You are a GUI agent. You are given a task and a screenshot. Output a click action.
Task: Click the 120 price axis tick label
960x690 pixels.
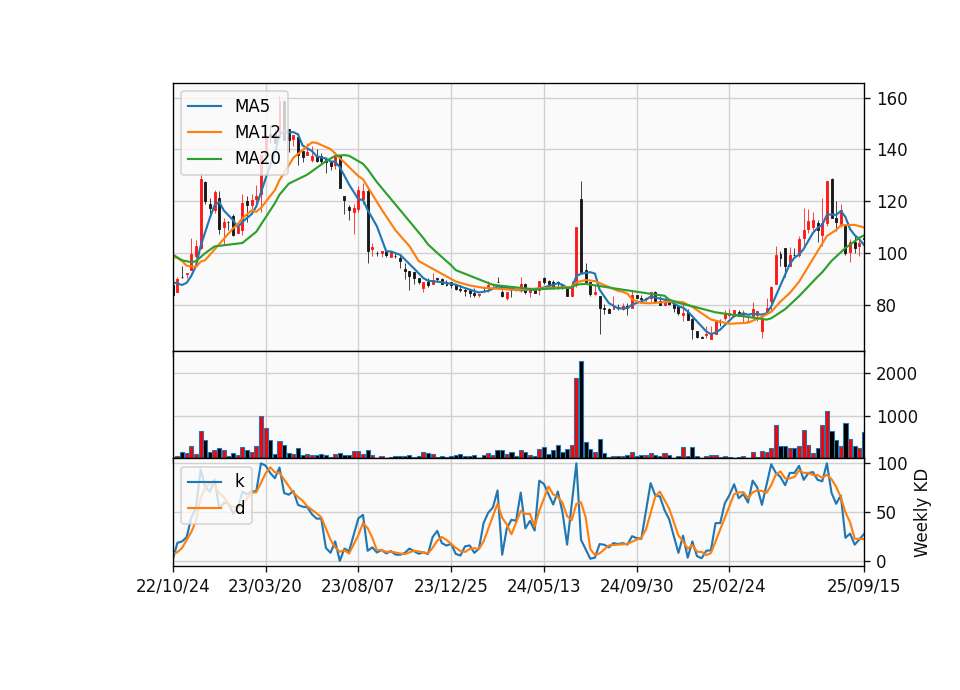891,201
